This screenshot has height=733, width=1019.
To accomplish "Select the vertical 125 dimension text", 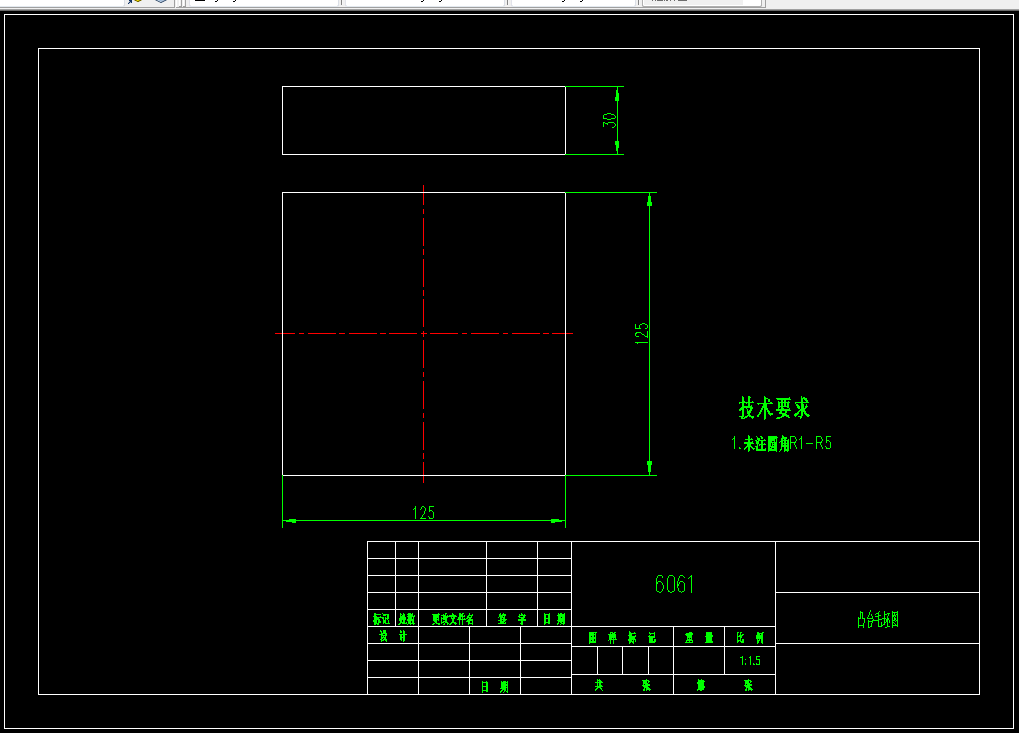I will (x=641, y=333).
